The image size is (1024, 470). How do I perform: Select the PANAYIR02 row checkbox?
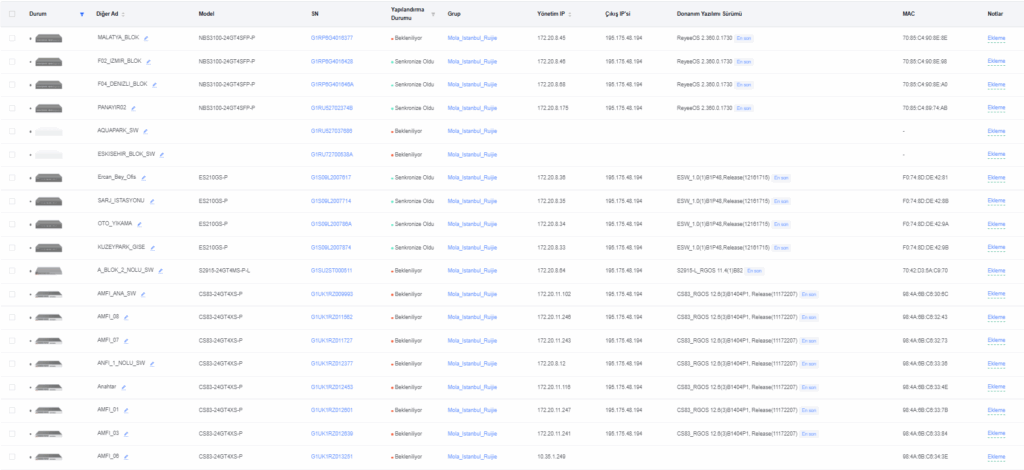coord(12,108)
